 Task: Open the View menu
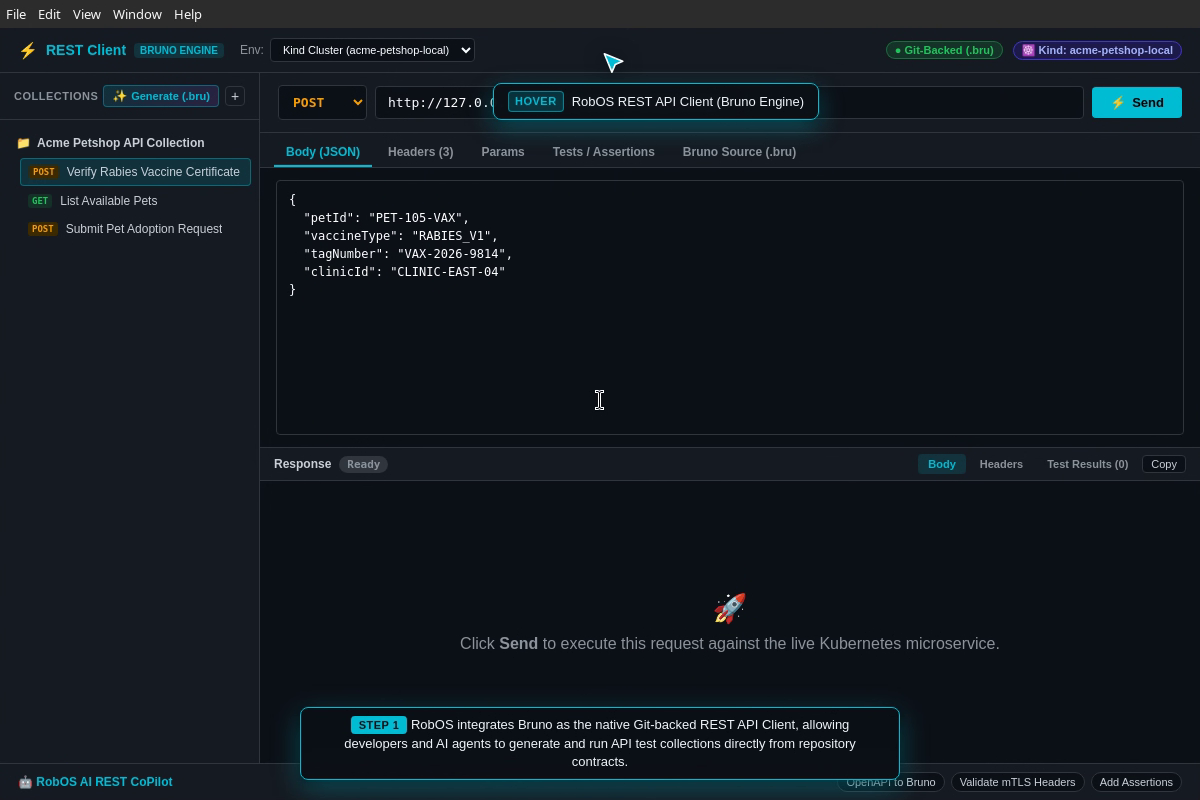pyautogui.click(x=87, y=14)
